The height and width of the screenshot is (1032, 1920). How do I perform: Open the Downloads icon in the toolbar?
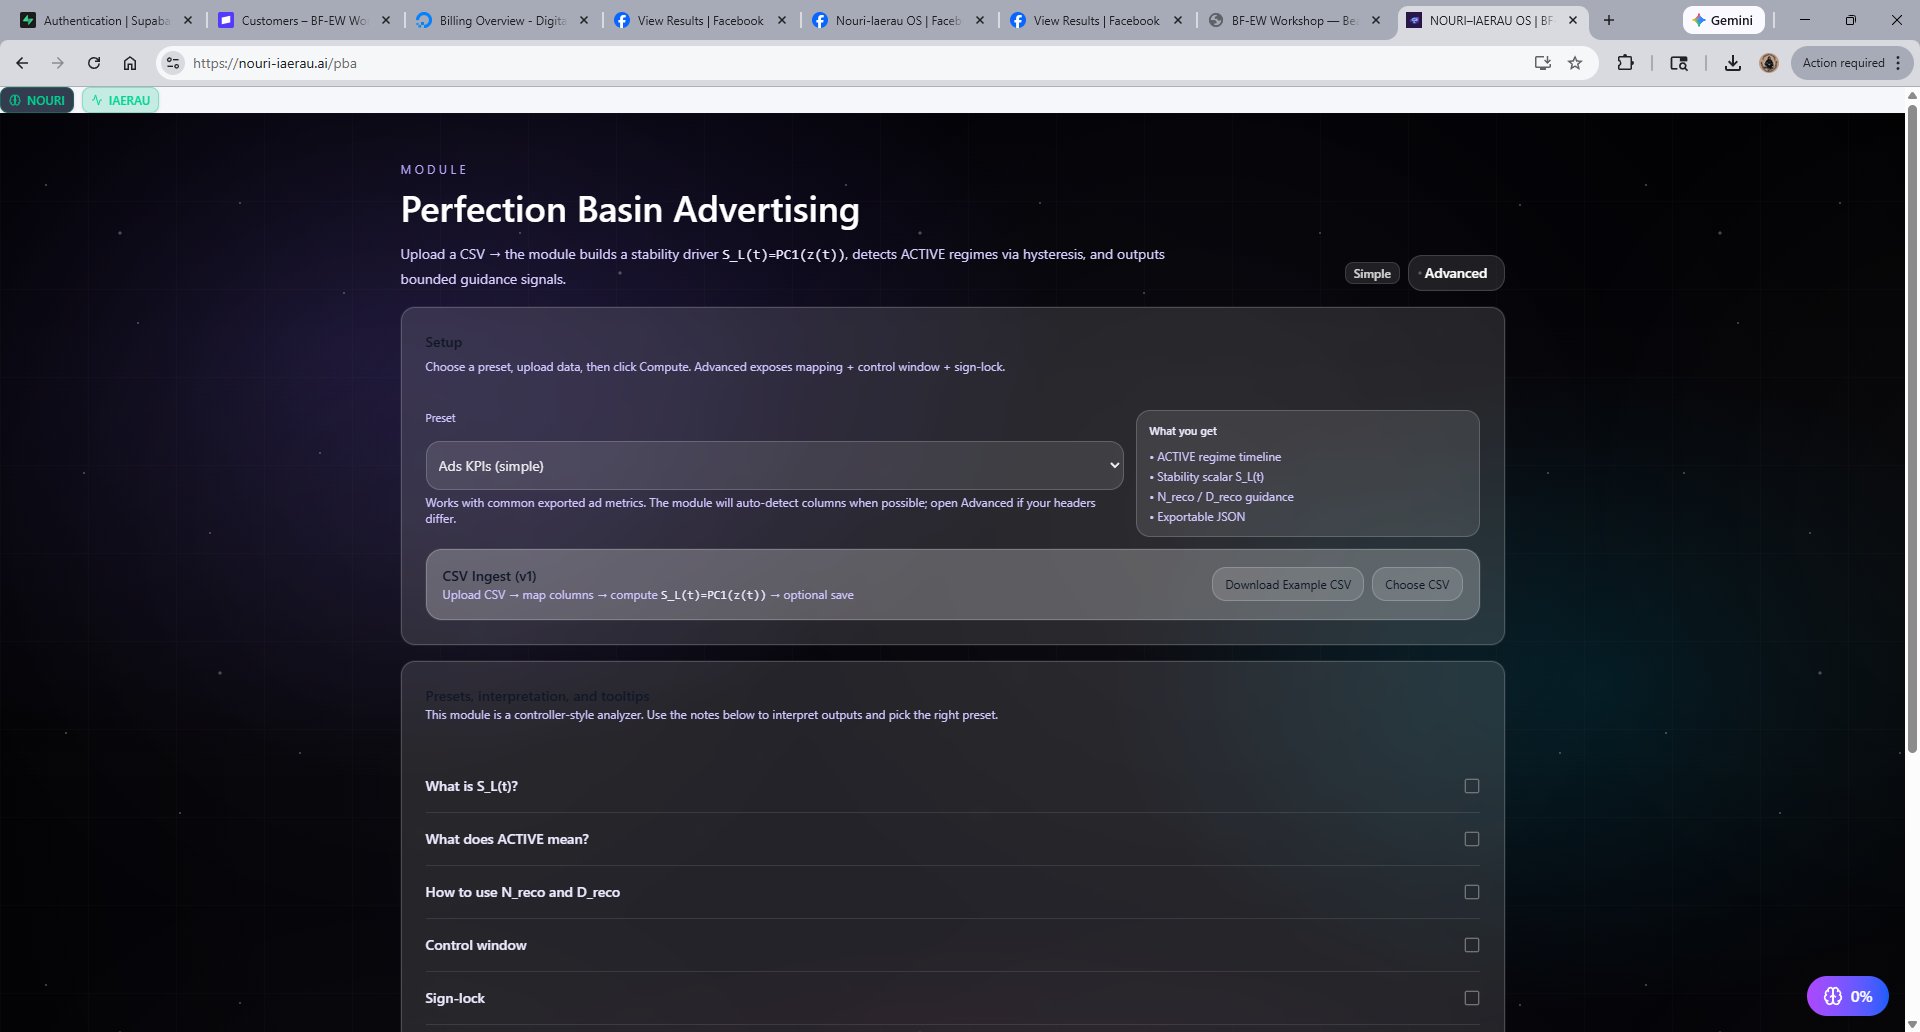point(1732,62)
